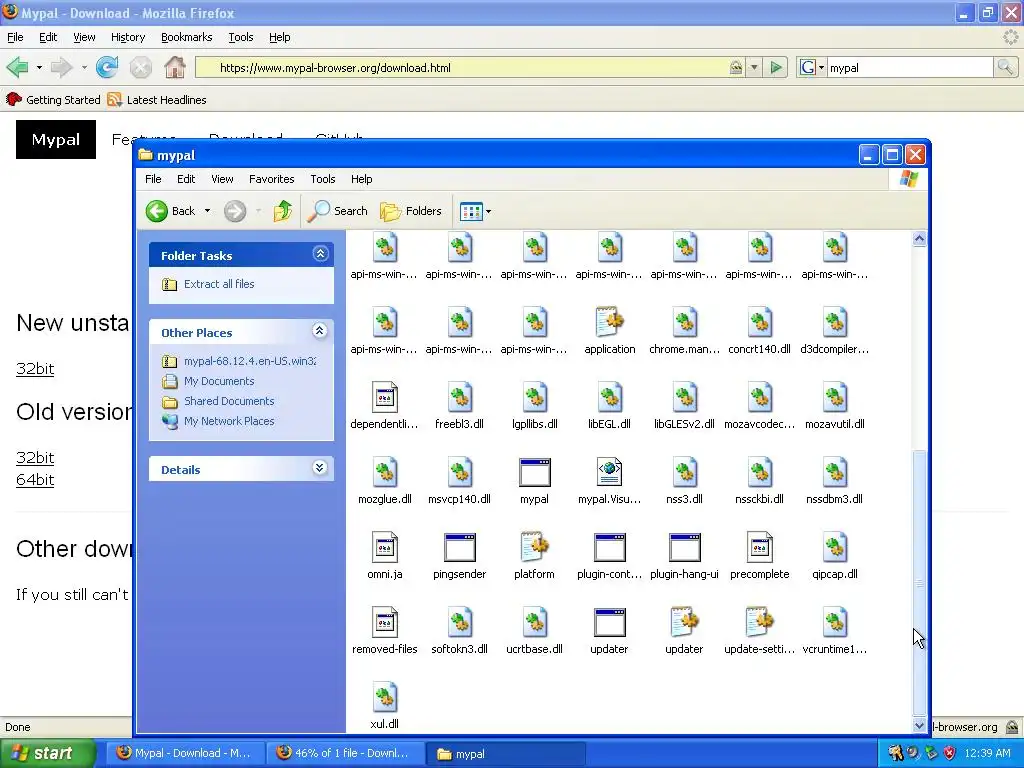Select the softokn3.dll file
Image resolution: width=1024 pixels, height=768 pixels.
[460, 631]
